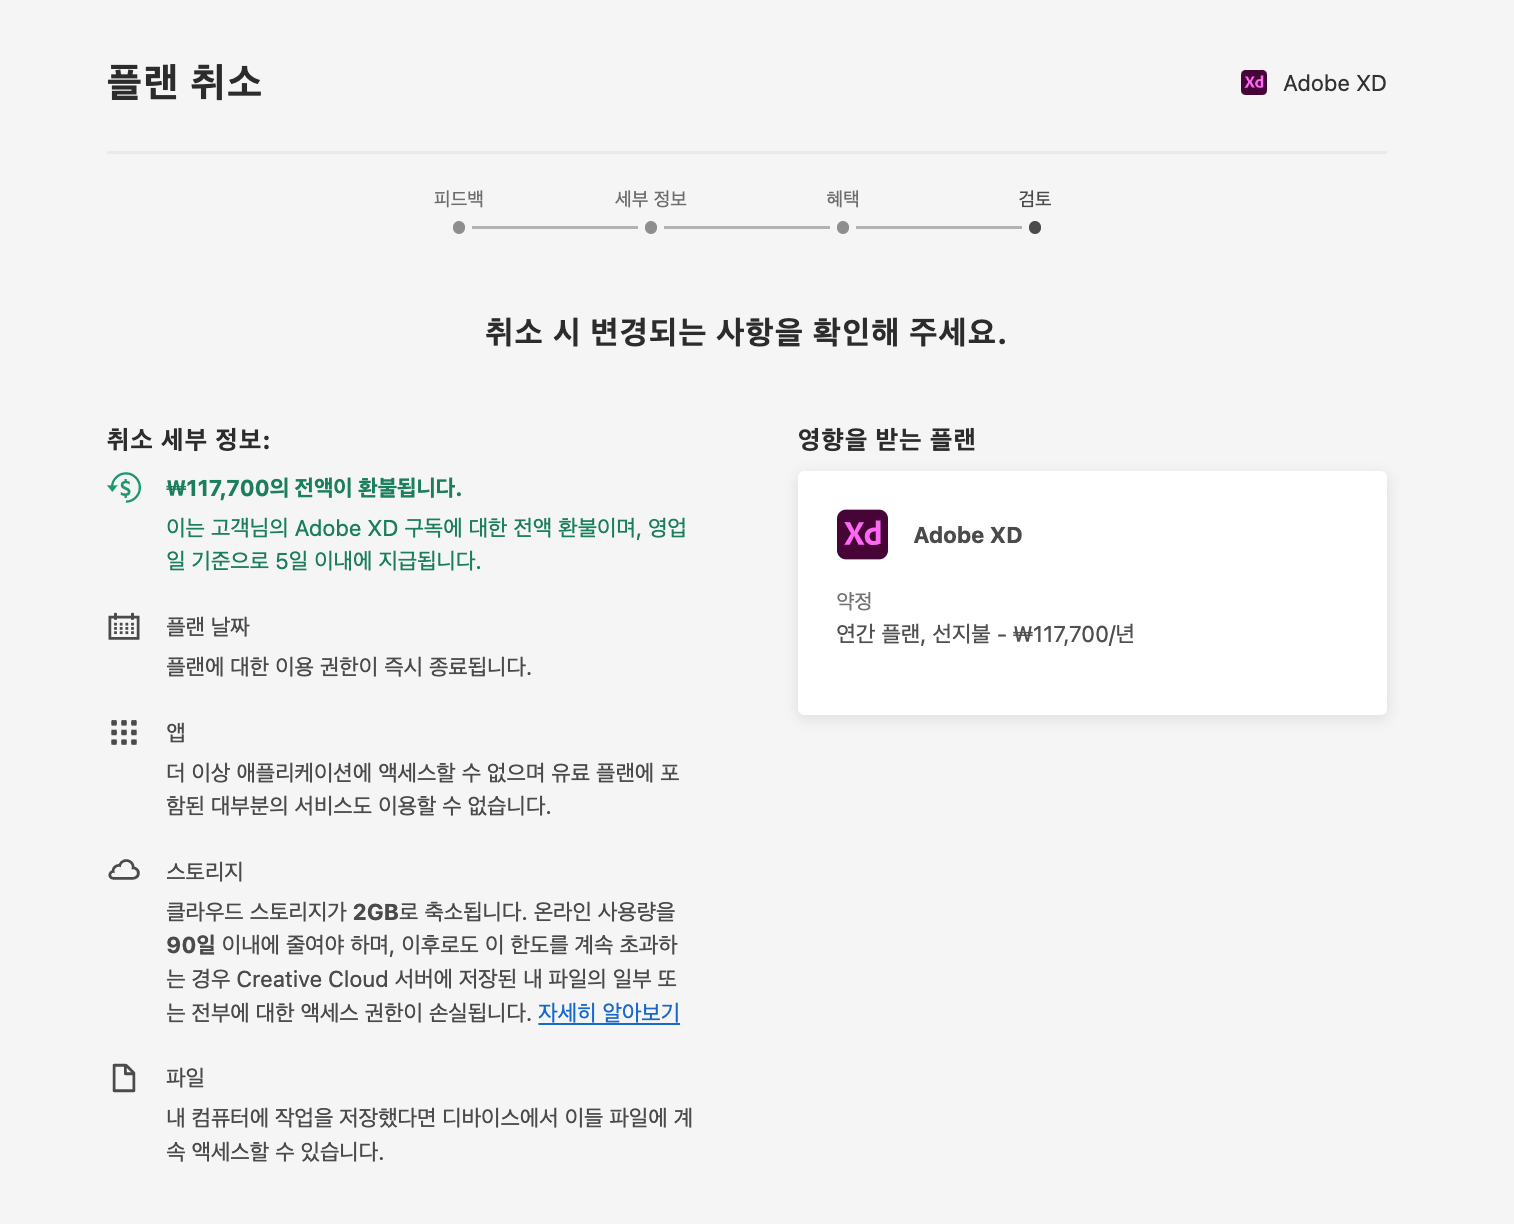
Task: Select the 세부 정보 step dot
Action: click(x=651, y=227)
